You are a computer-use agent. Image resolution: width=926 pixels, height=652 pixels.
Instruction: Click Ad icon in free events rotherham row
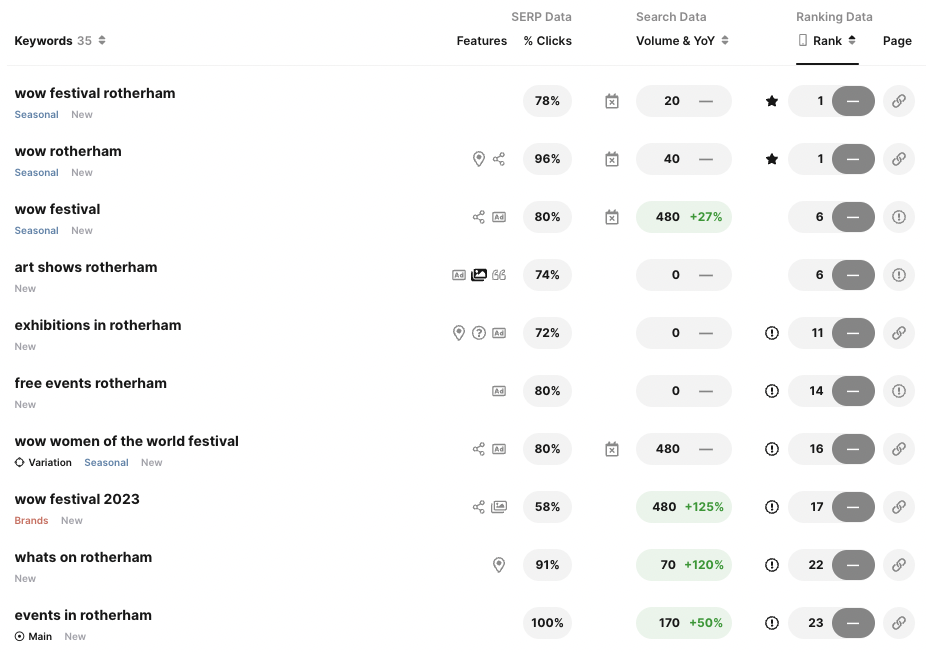499,391
